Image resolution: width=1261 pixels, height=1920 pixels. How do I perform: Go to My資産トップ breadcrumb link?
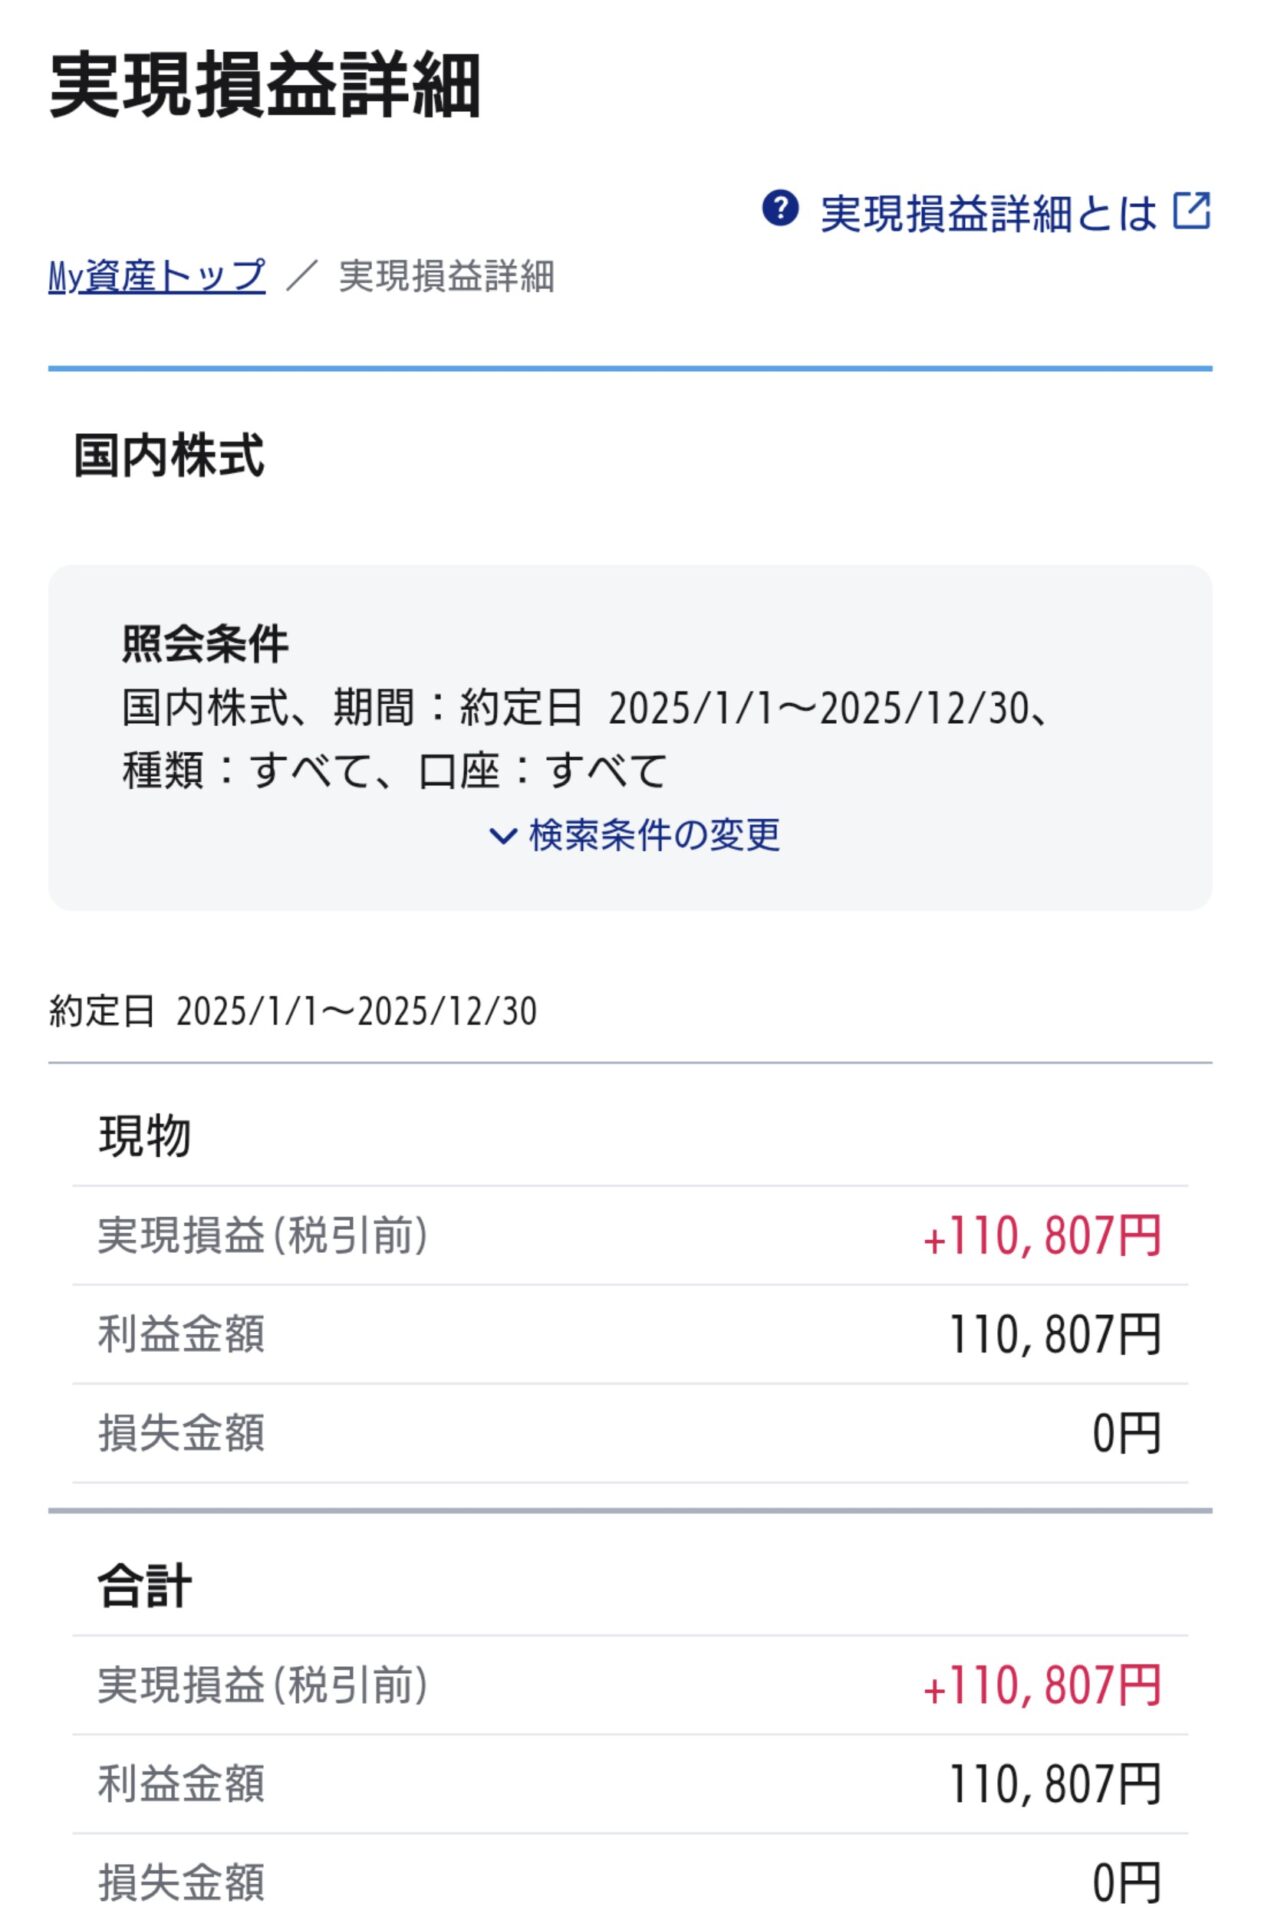[157, 276]
